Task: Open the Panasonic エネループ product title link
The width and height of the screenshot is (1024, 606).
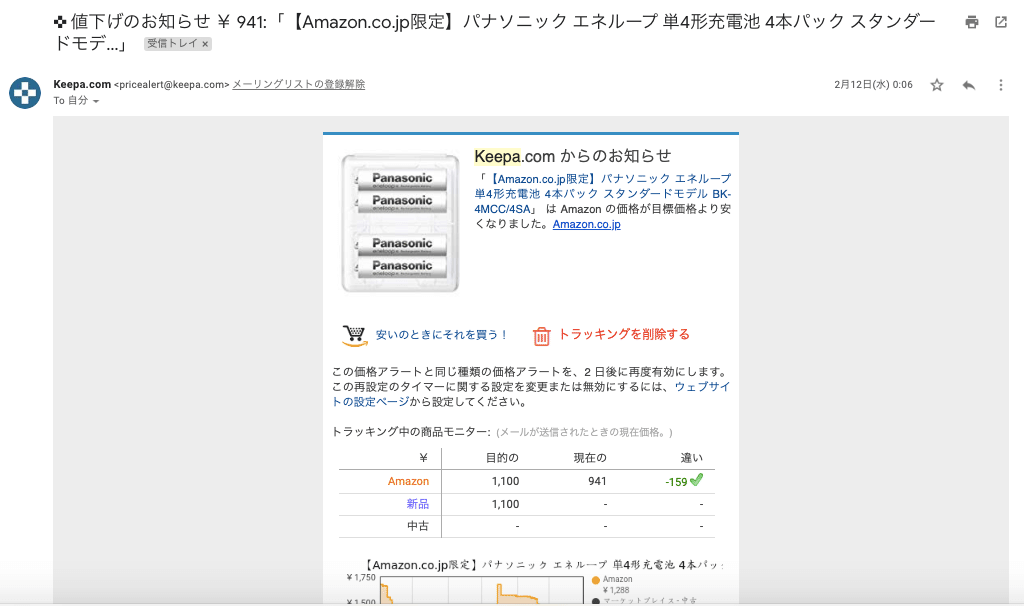Action: 605,193
